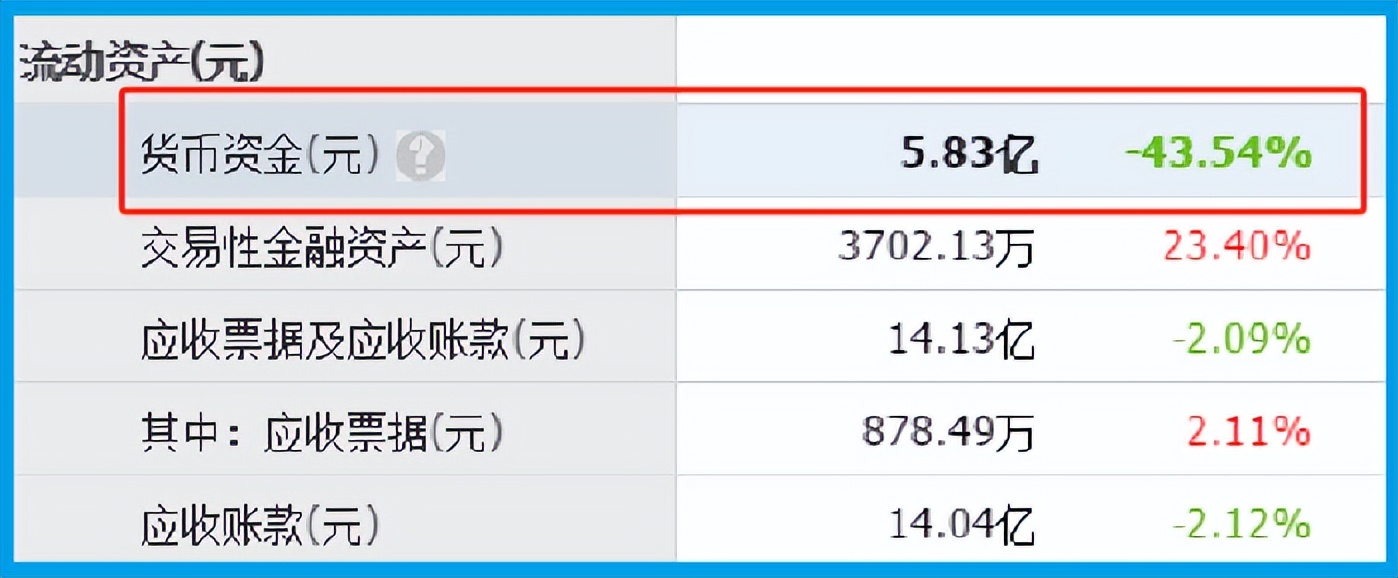This screenshot has width=1398, height=578.
Task: Click the 878.49万 value cell
Action: [x=946, y=433]
